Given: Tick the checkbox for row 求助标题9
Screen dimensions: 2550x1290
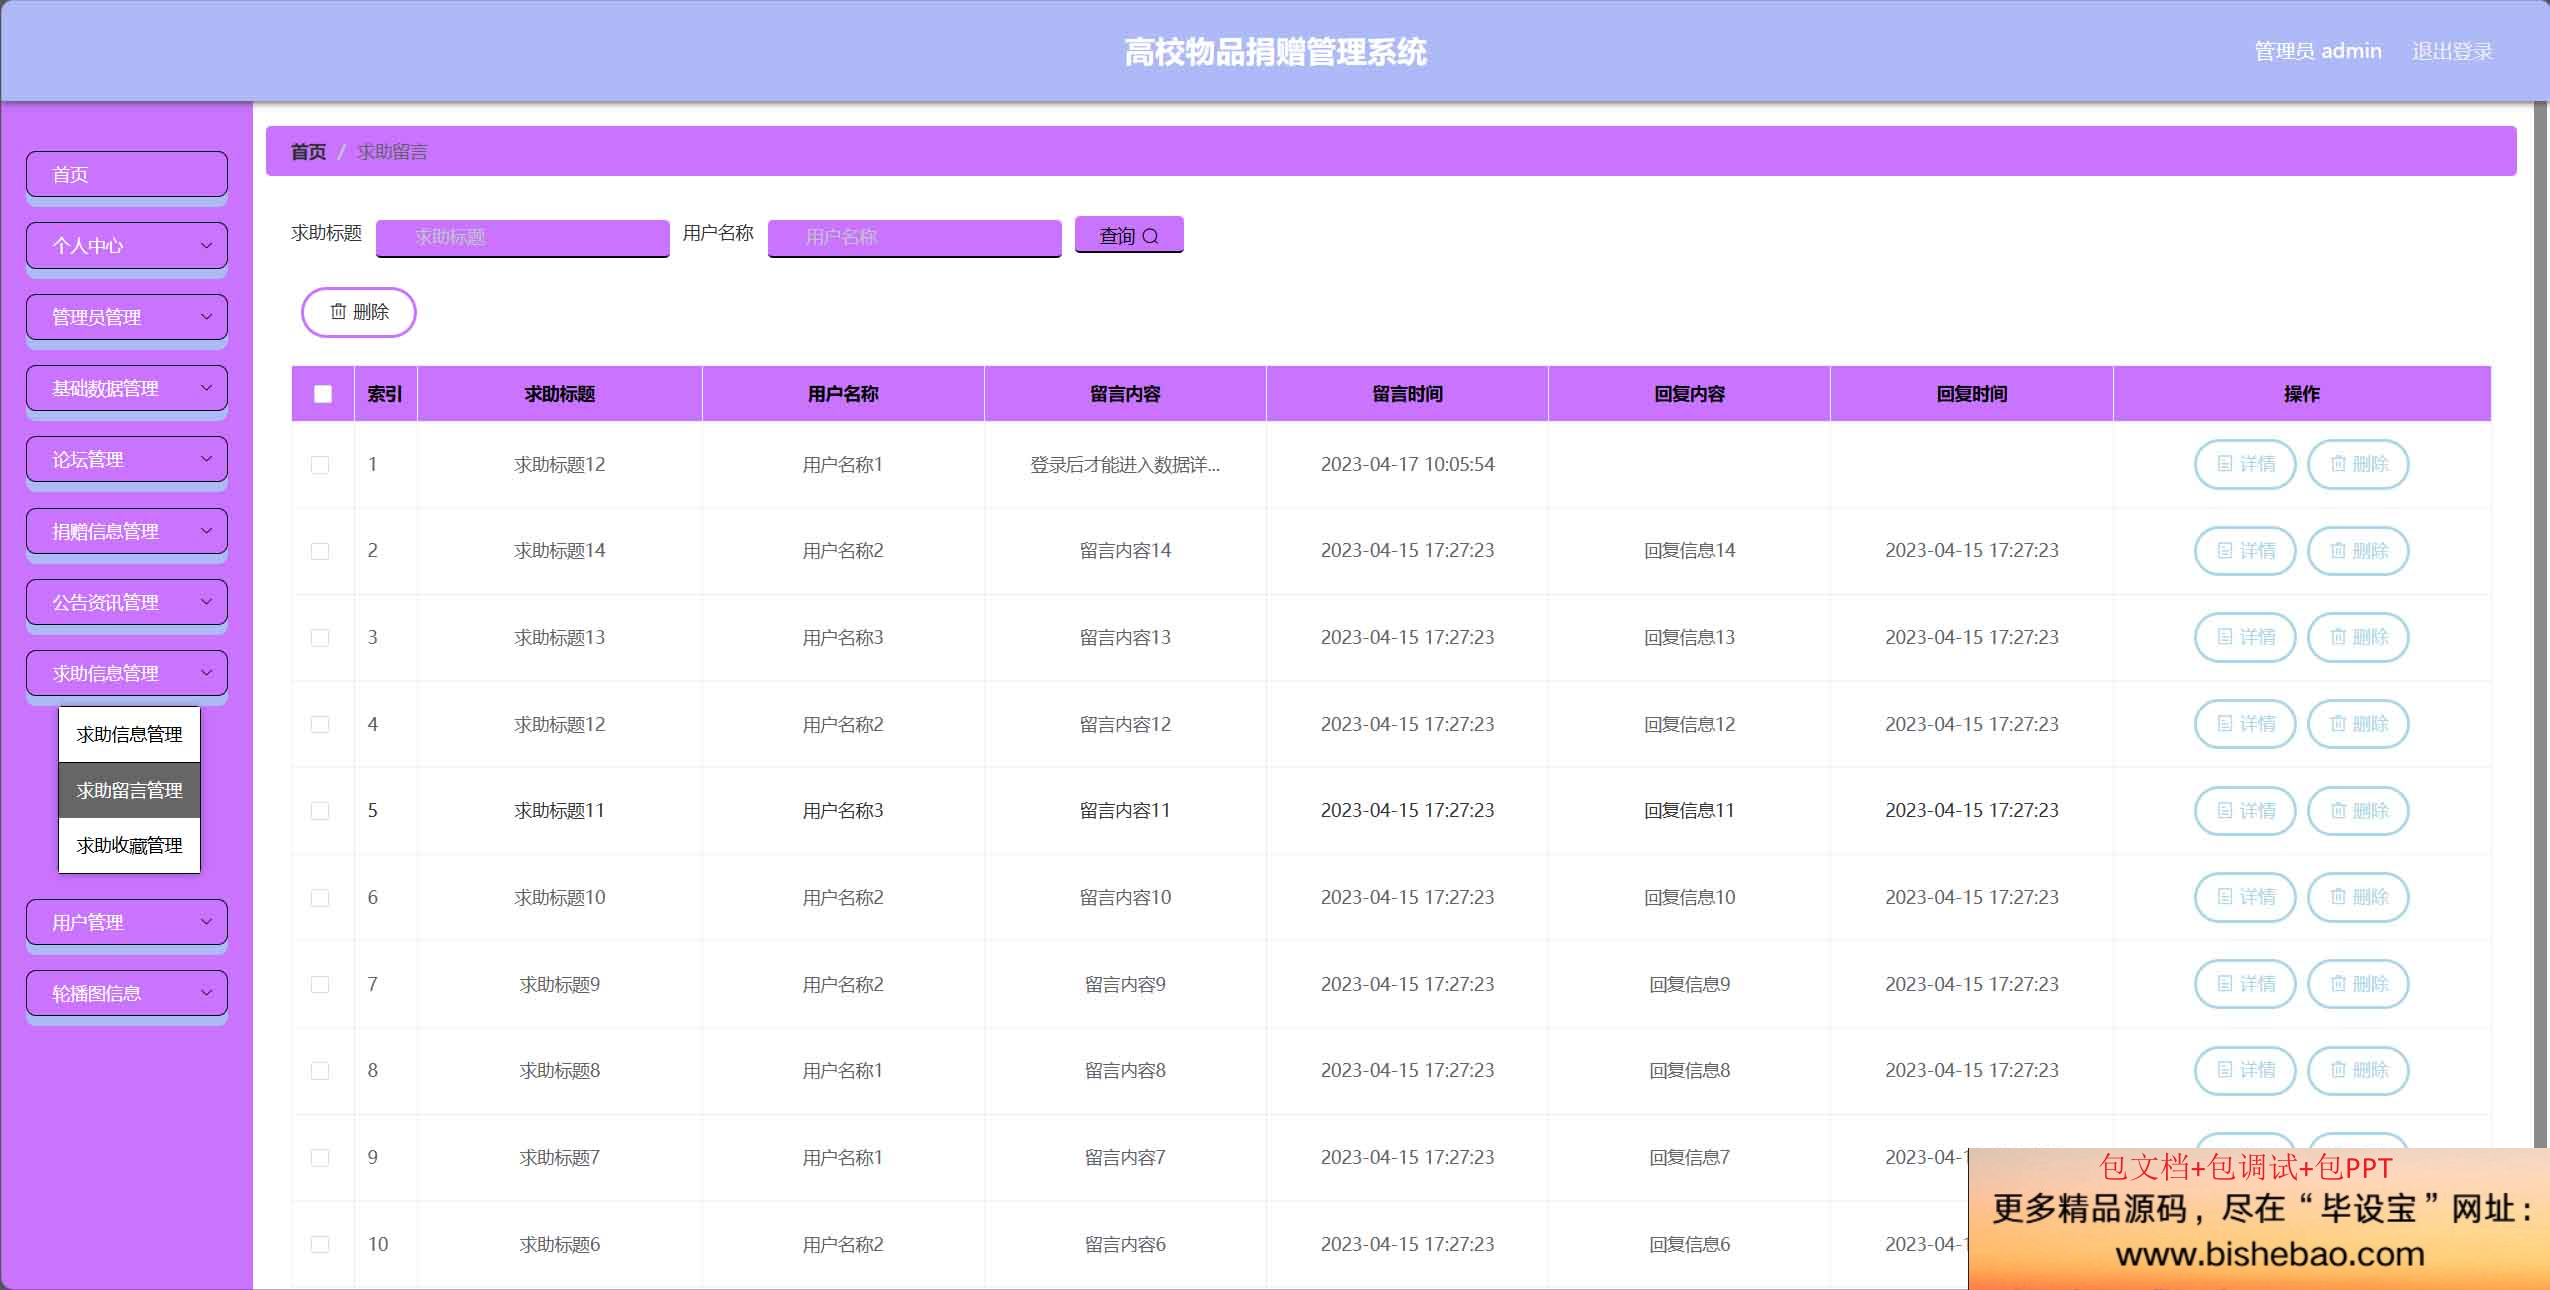Looking at the screenshot, I should [x=320, y=985].
